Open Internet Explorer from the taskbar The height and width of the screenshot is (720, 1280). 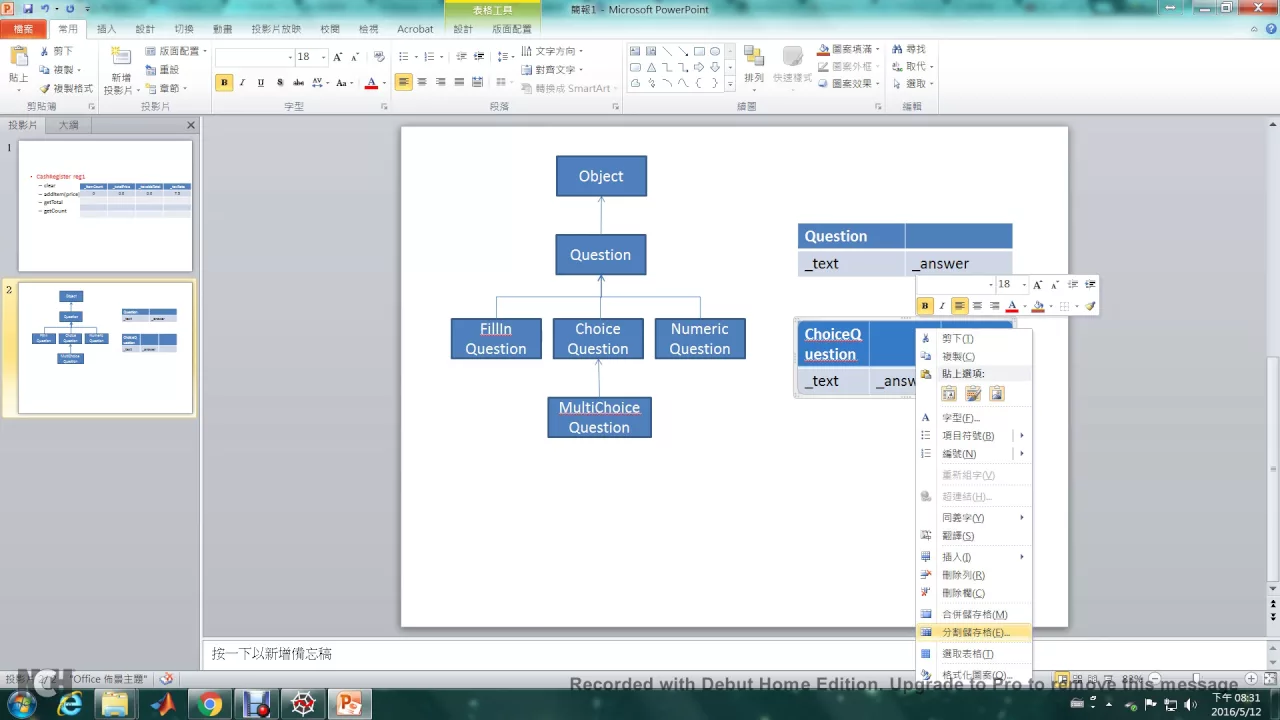click(70, 704)
